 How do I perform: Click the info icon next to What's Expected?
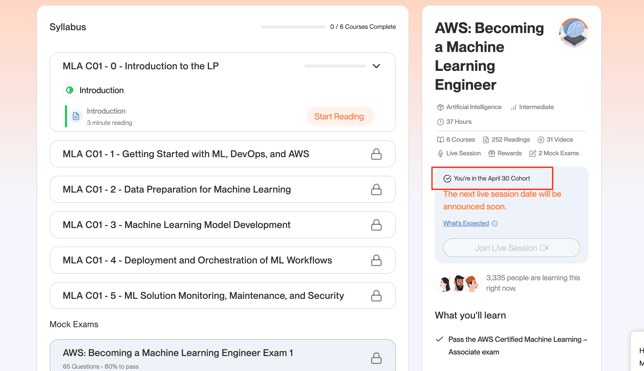point(494,224)
